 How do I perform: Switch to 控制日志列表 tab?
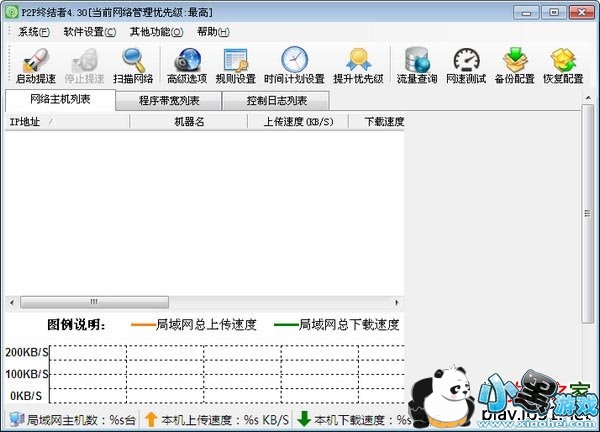[x=276, y=101]
